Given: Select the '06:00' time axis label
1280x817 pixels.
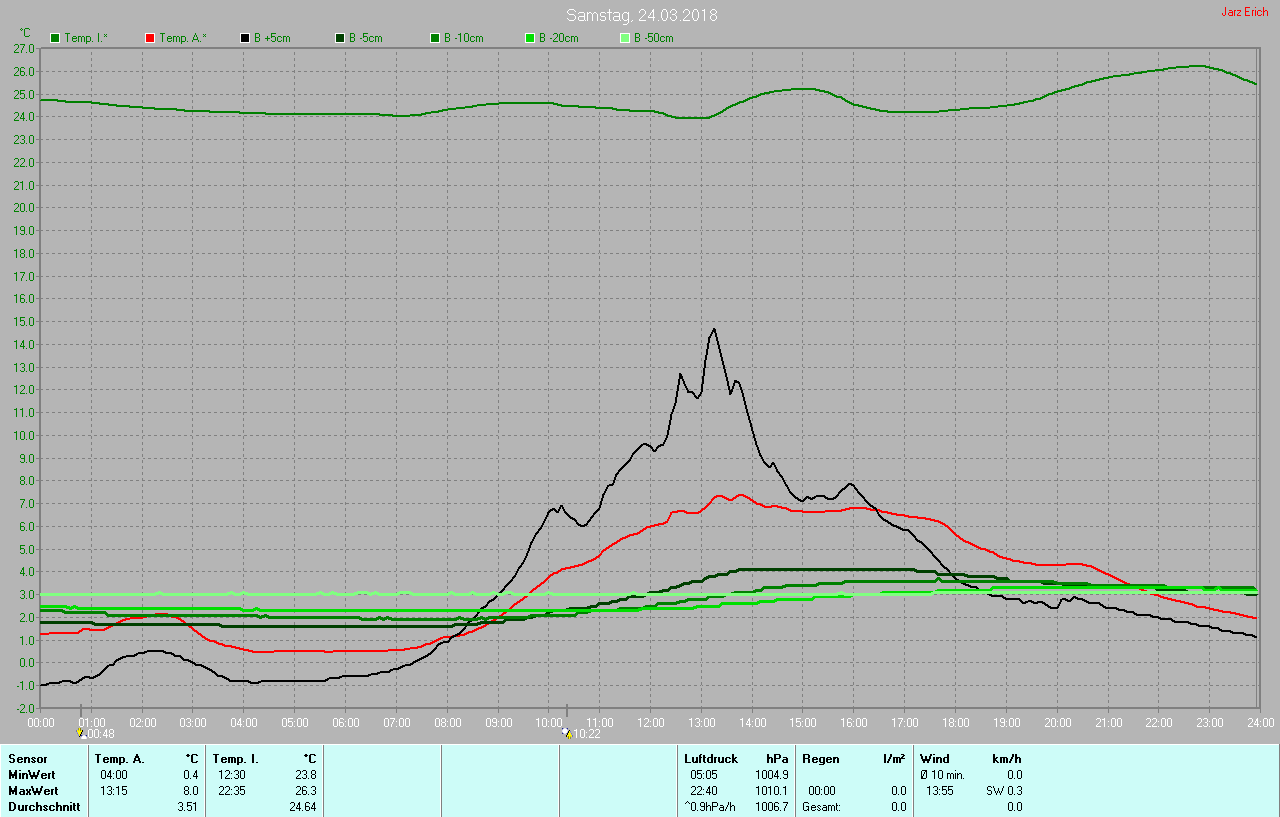Looking at the screenshot, I should 345,722.
